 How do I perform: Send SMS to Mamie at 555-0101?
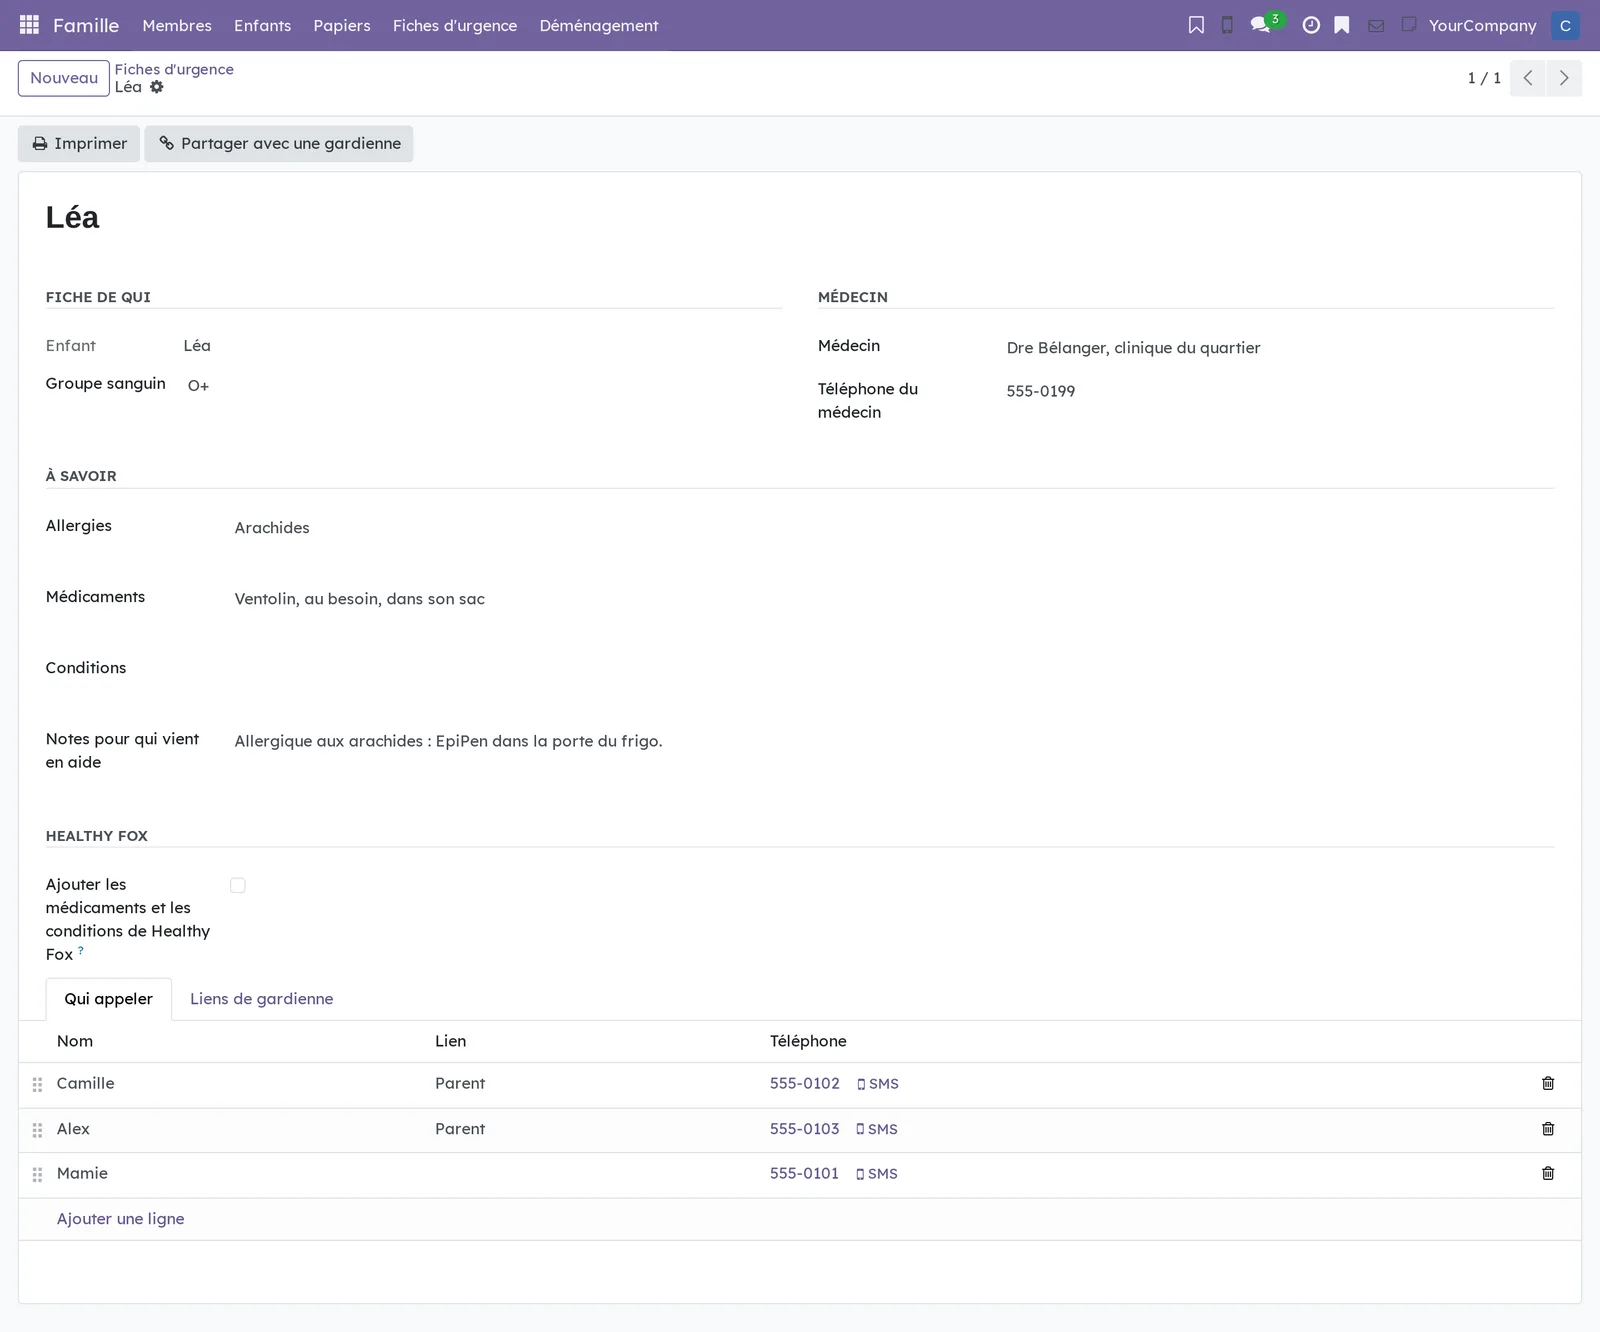877,1174
